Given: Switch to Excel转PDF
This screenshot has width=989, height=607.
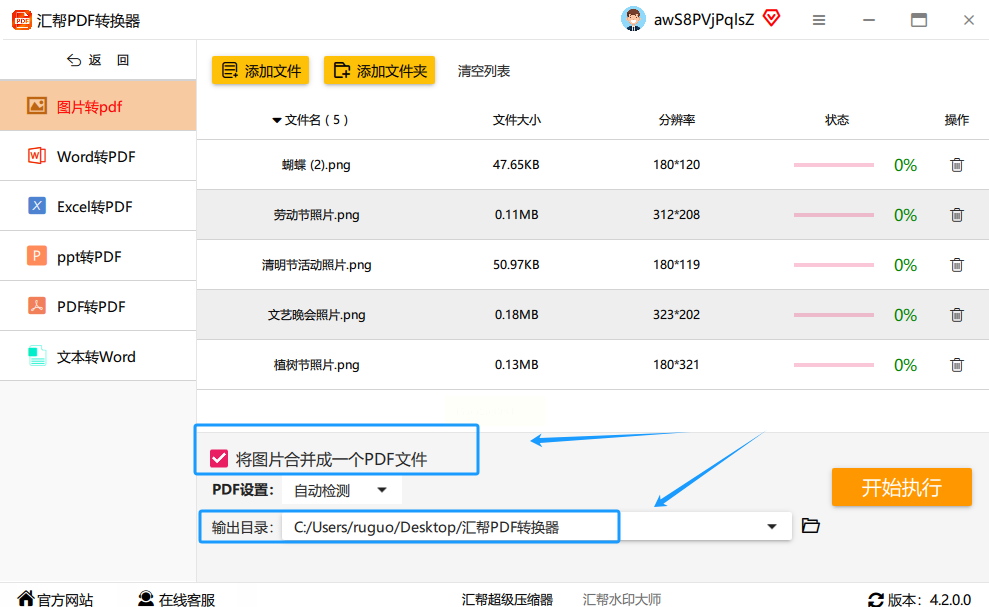Looking at the screenshot, I should [98, 206].
